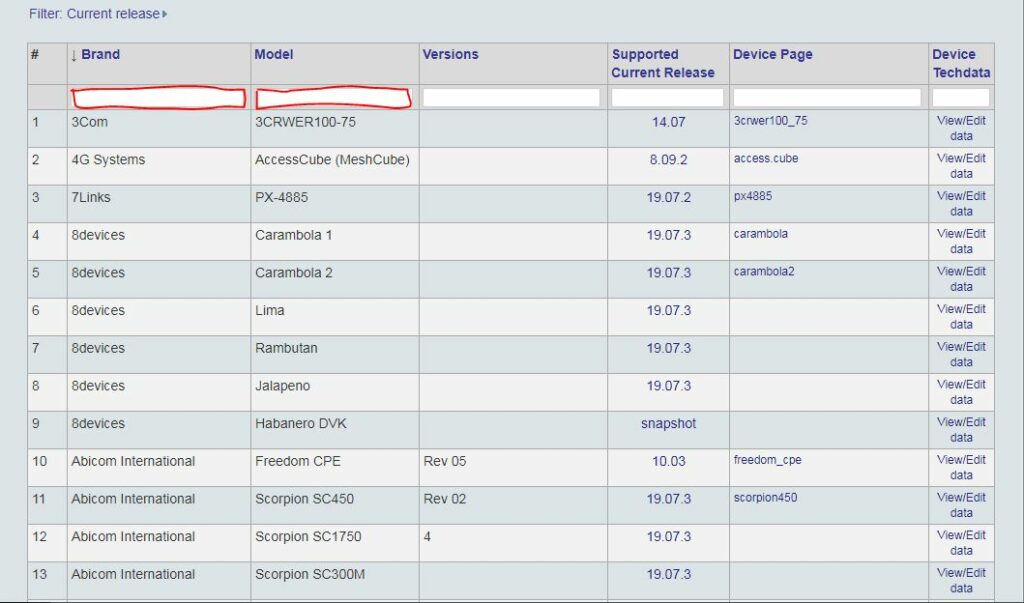
Task: Click release 19.07.3 for Carambola 1
Action: pyautogui.click(x=668, y=235)
